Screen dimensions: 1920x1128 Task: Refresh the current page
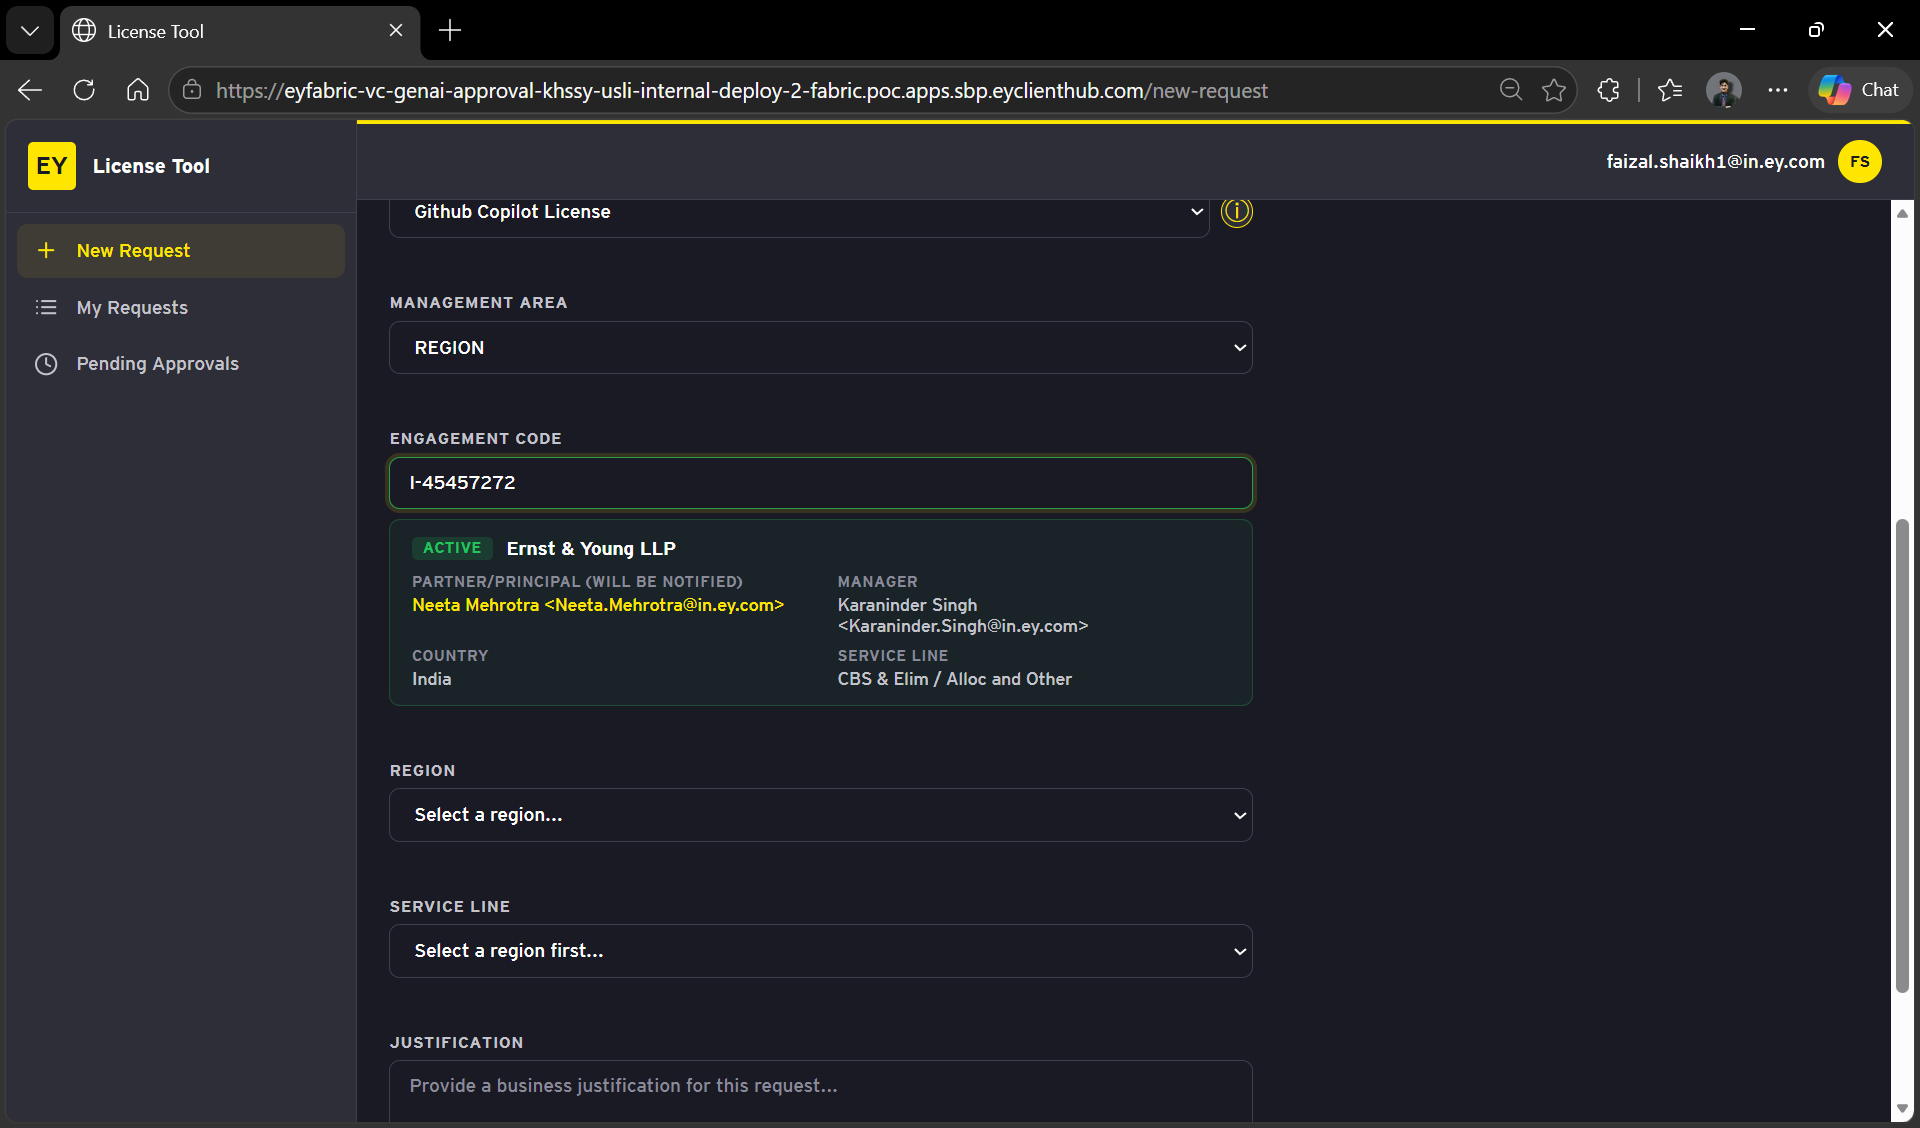(x=84, y=90)
